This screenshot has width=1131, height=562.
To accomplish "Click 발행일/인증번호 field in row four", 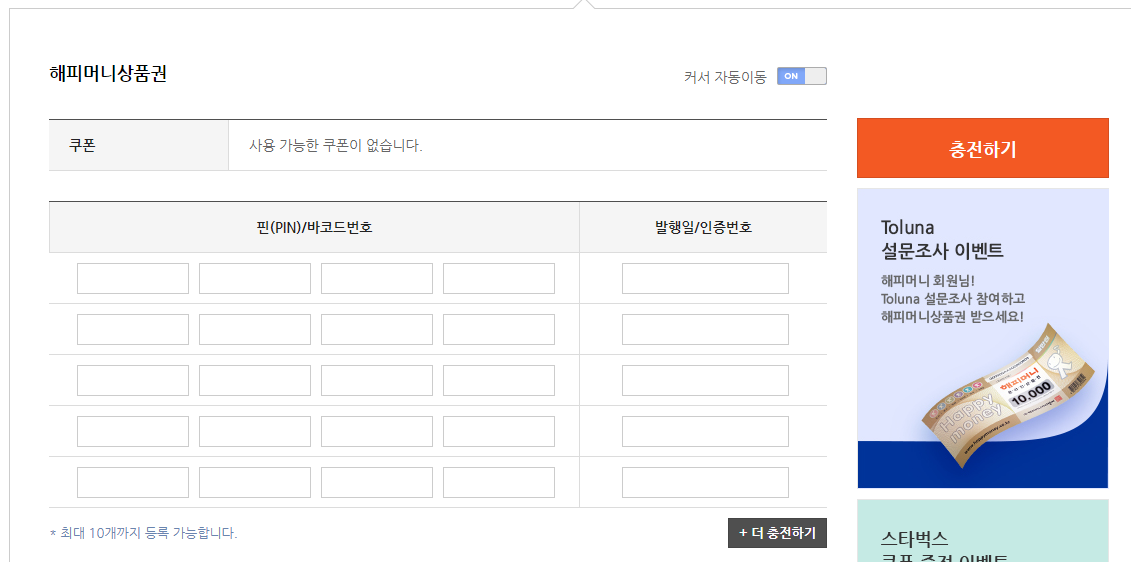I will [x=705, y=431].
